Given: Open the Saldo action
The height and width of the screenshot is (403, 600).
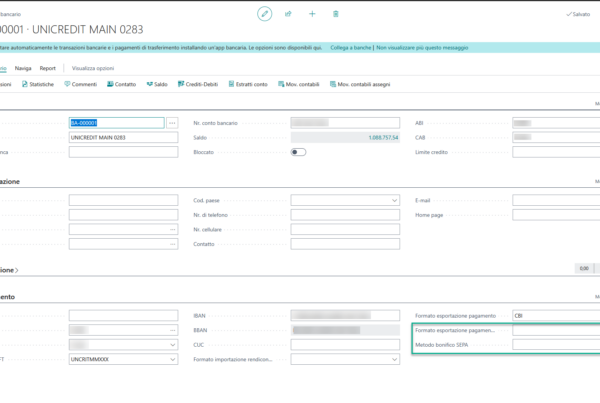Looking at the screenshot, I should [157, 84].
